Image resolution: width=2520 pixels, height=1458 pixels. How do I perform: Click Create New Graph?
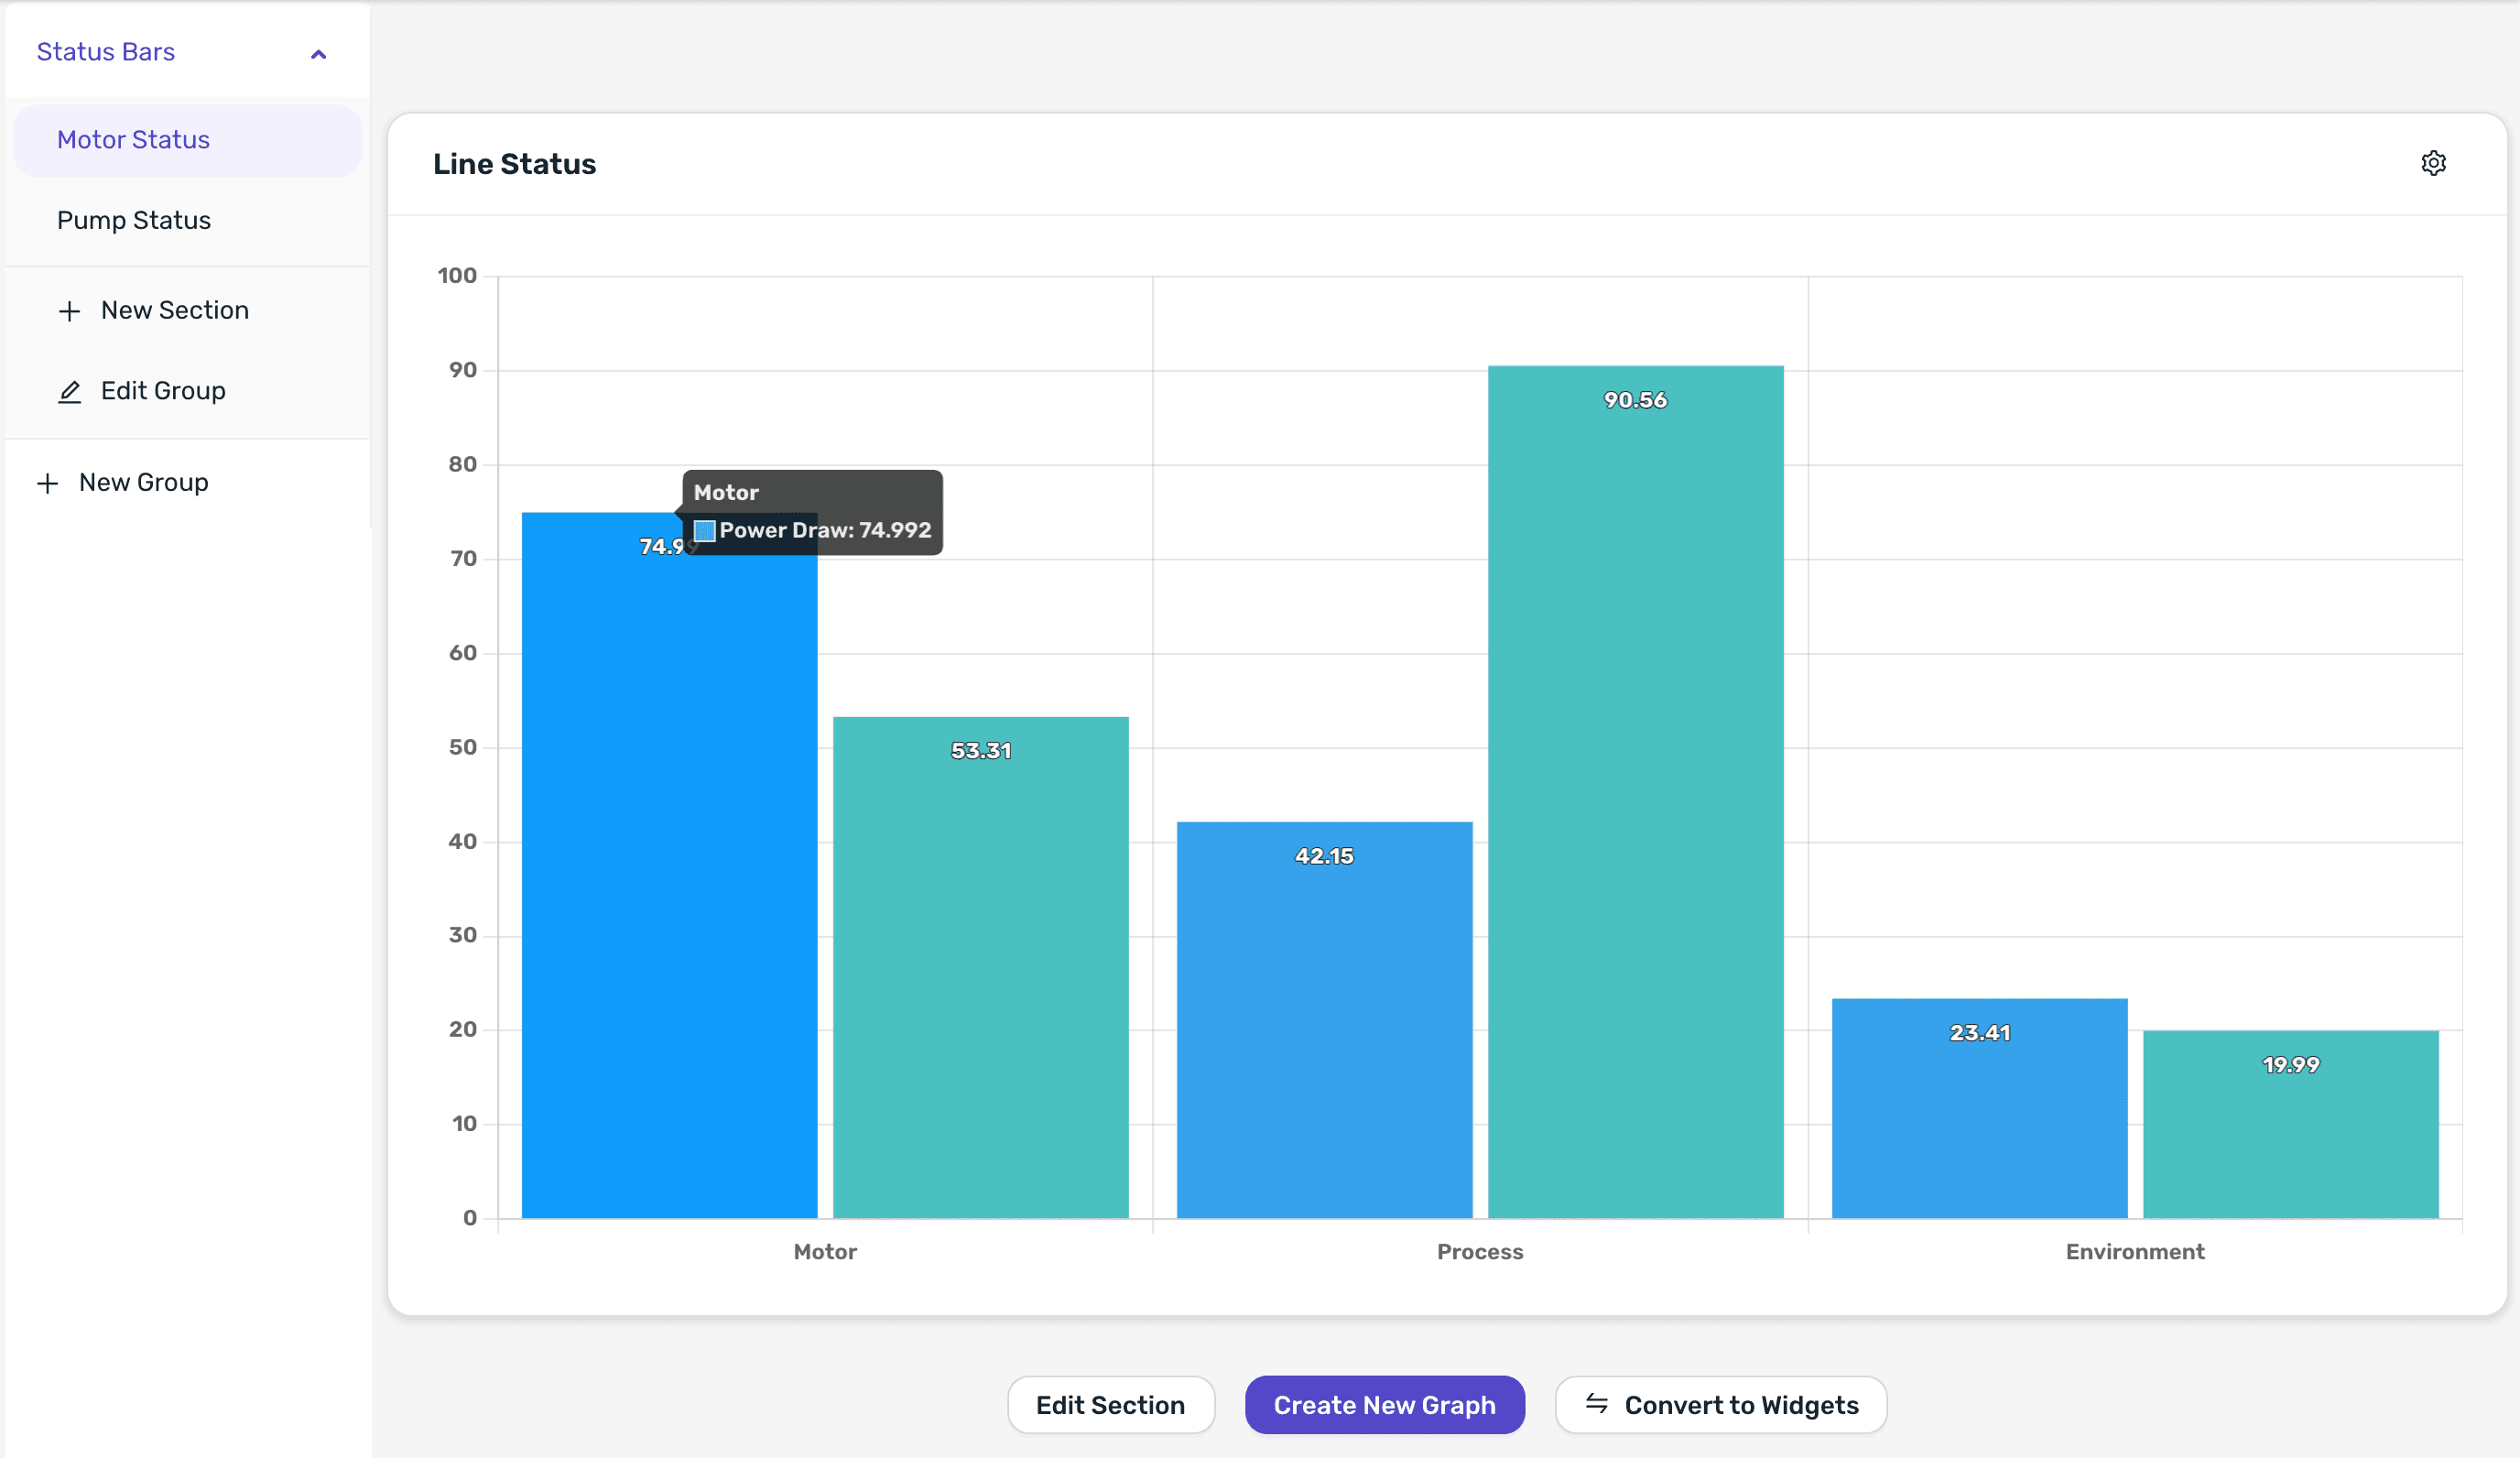1384,1405
